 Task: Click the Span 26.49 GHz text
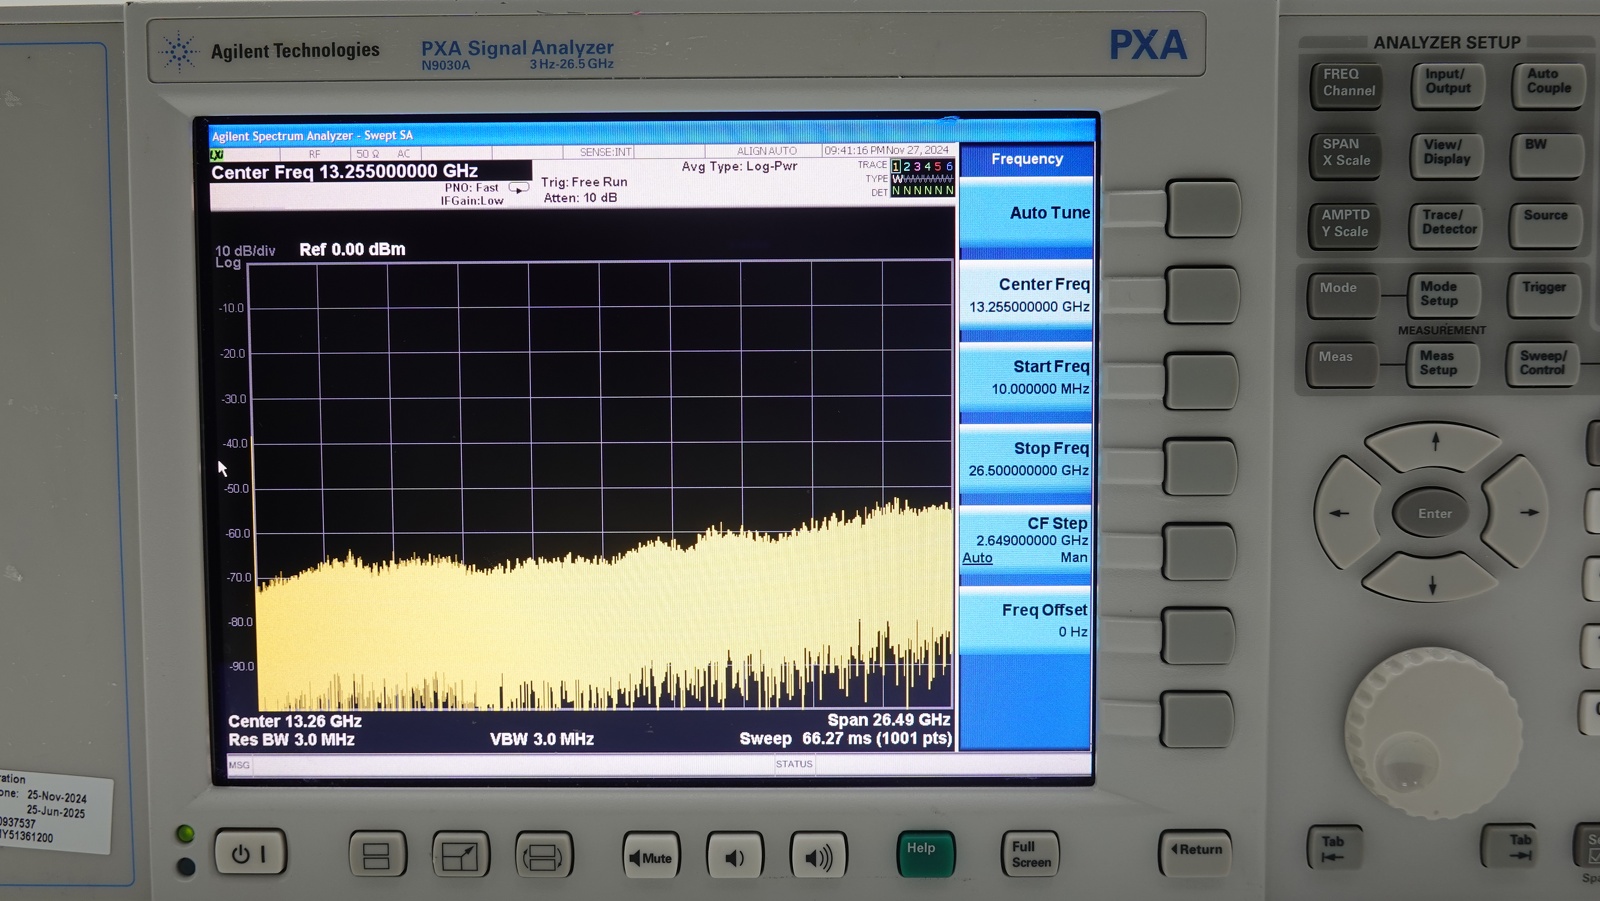[x=889, y=720]
